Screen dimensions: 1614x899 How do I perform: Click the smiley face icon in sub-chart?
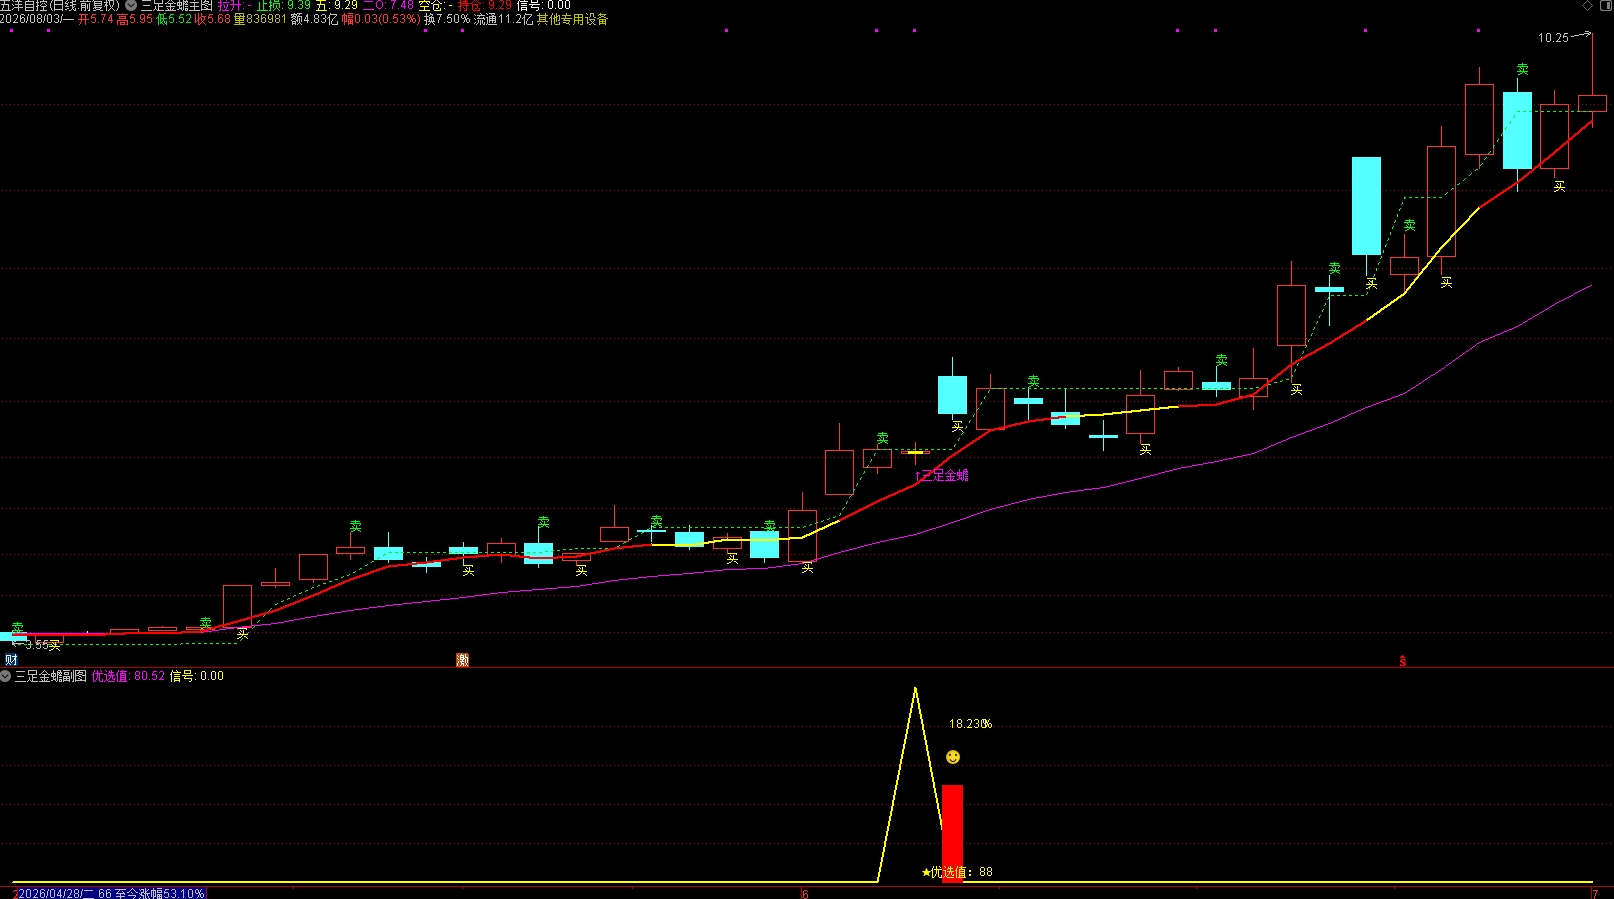[x=953, y=757]
